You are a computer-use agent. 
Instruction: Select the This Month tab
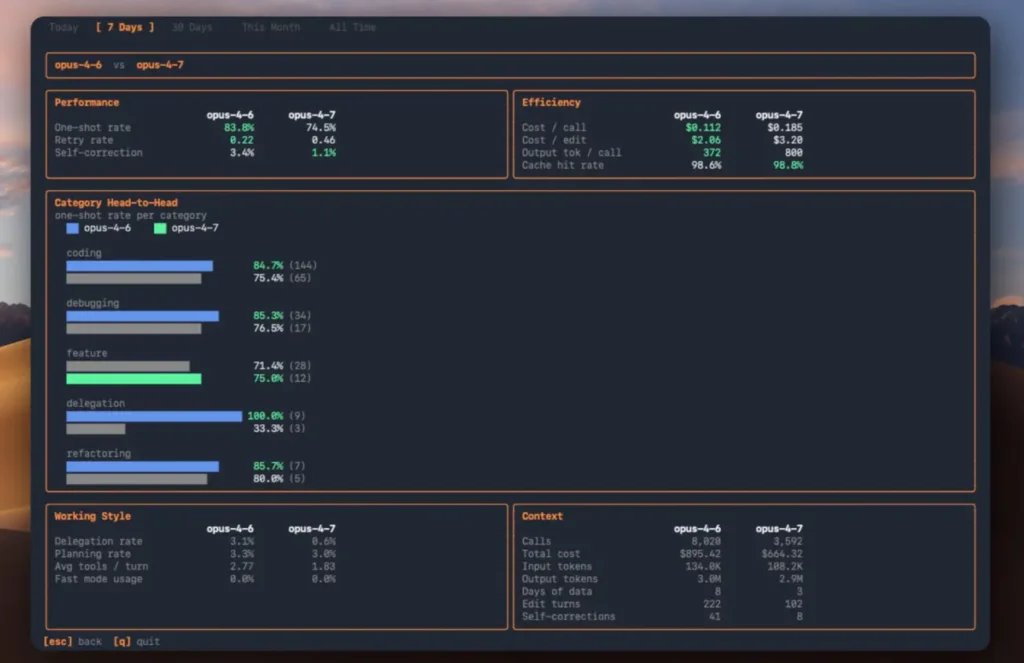tap(270, 27)
